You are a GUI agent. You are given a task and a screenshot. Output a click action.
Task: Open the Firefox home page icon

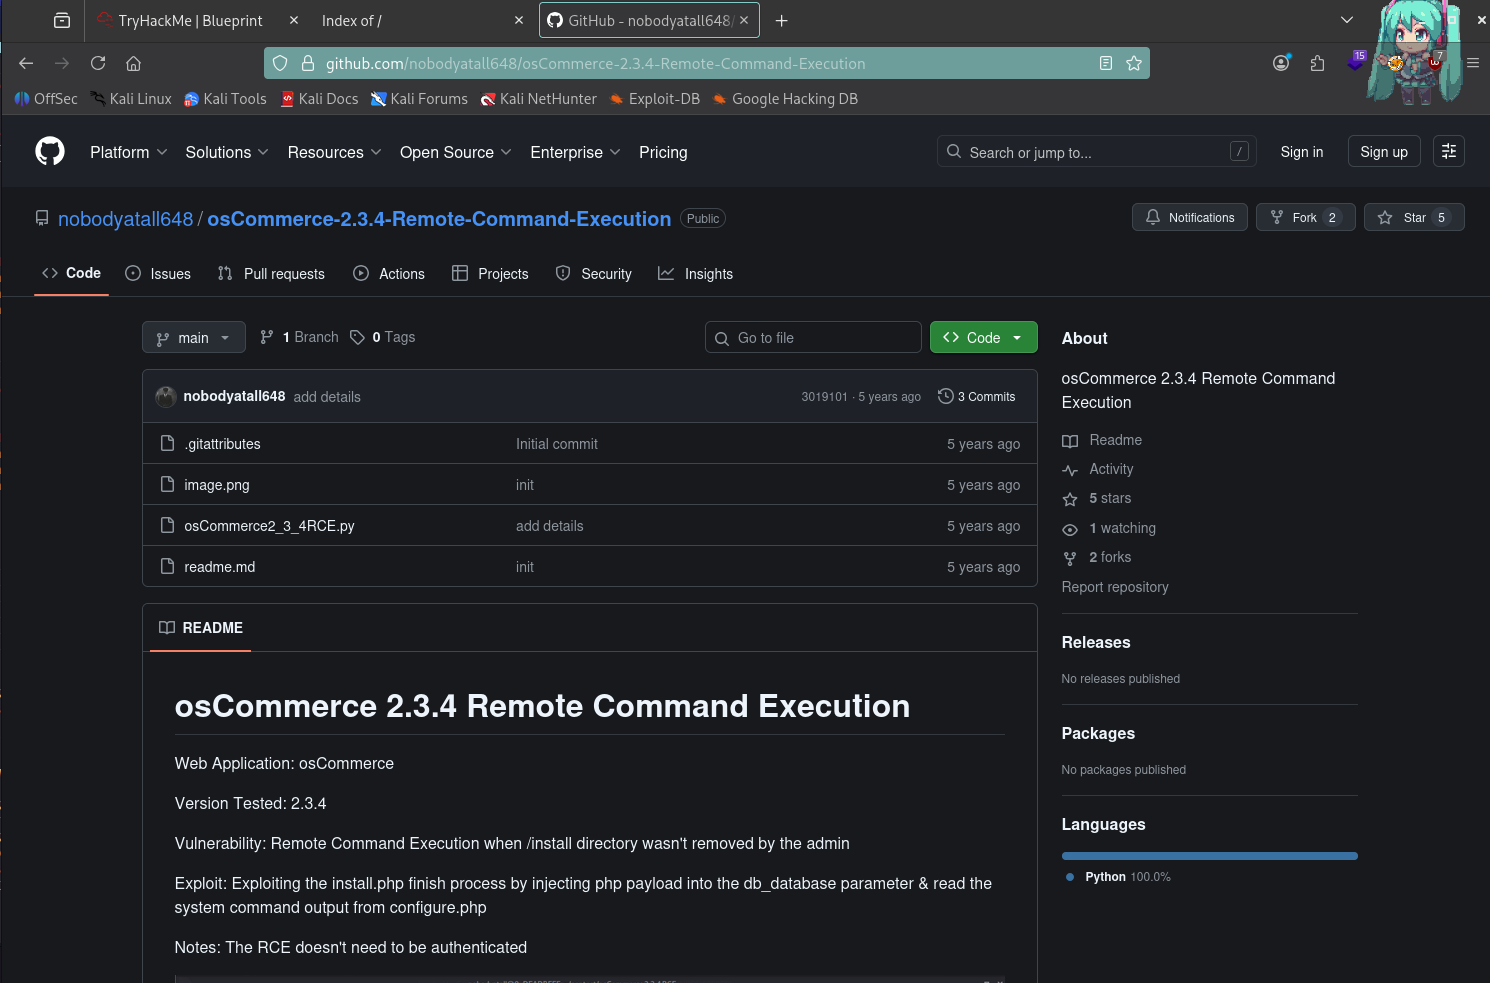click(133, 63)
